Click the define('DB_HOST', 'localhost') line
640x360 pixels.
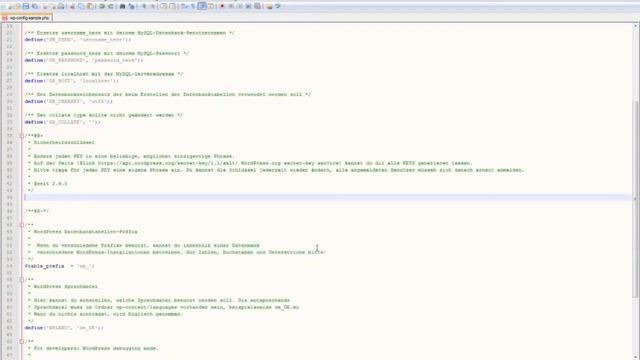coord(71,81)
